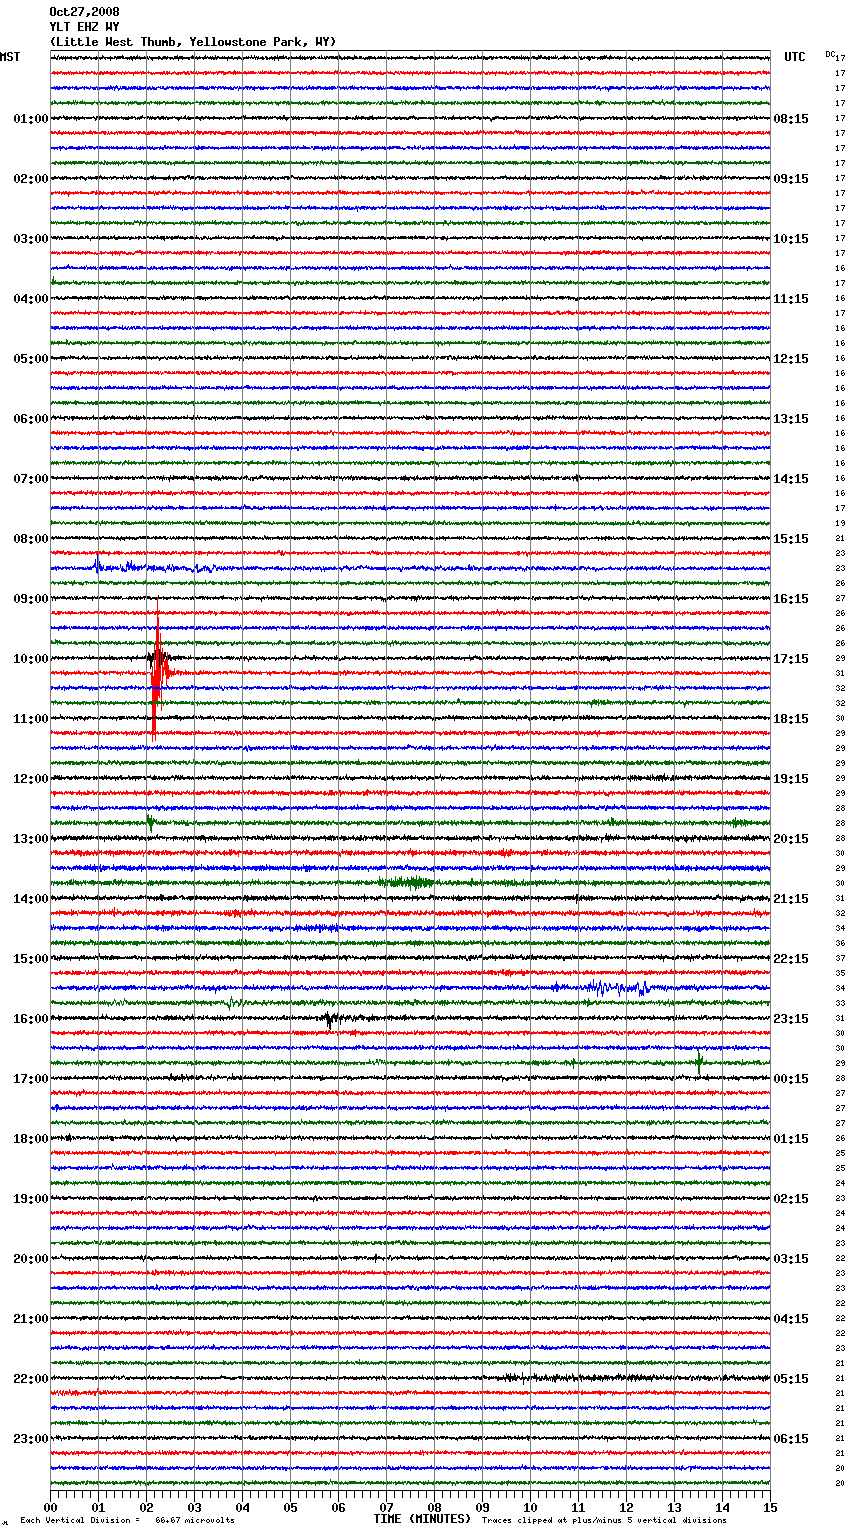Select the 21:00 MST row label
850x1534 pixels.
(x=31, y=1319)
